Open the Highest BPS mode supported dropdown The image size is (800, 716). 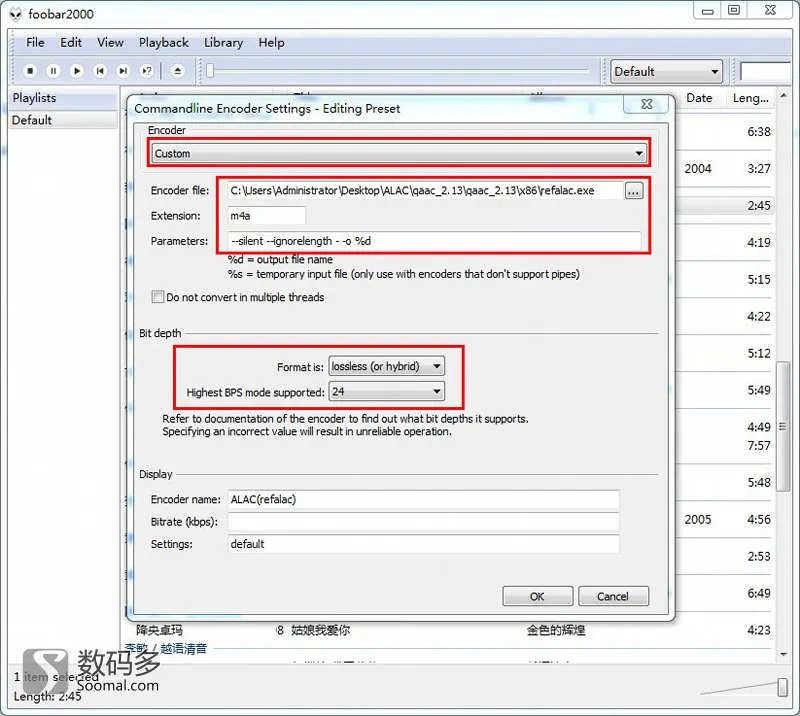click(x=387, y=391)
